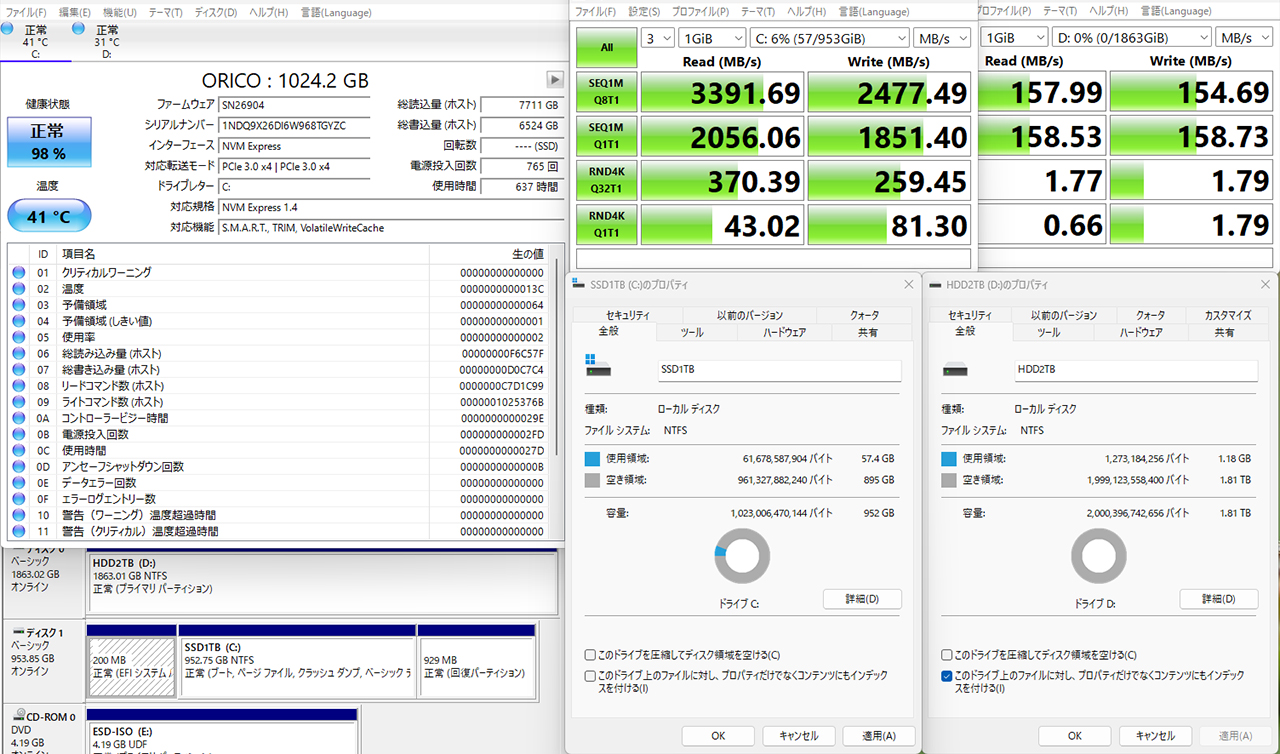The image size is (1280, 754).
Task: Switch to the ハードウェア tab in SSD1TB properties
Action: click(784, 332)
